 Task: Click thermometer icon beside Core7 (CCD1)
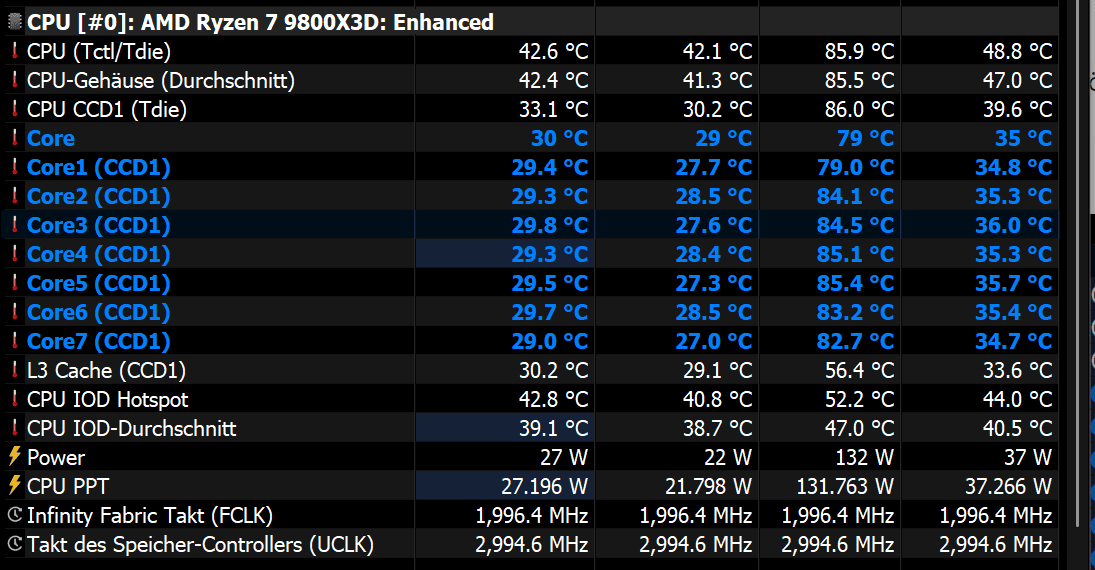coord(14,341)
